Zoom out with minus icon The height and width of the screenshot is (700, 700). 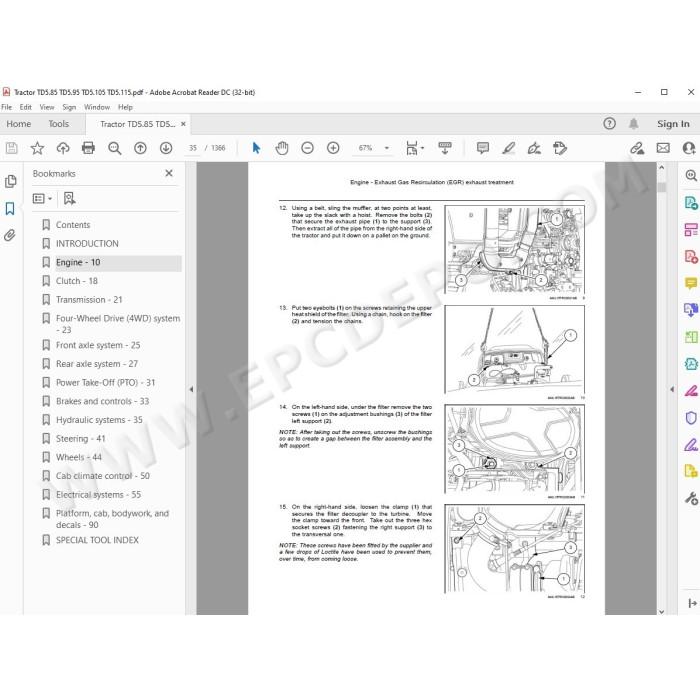307,148
